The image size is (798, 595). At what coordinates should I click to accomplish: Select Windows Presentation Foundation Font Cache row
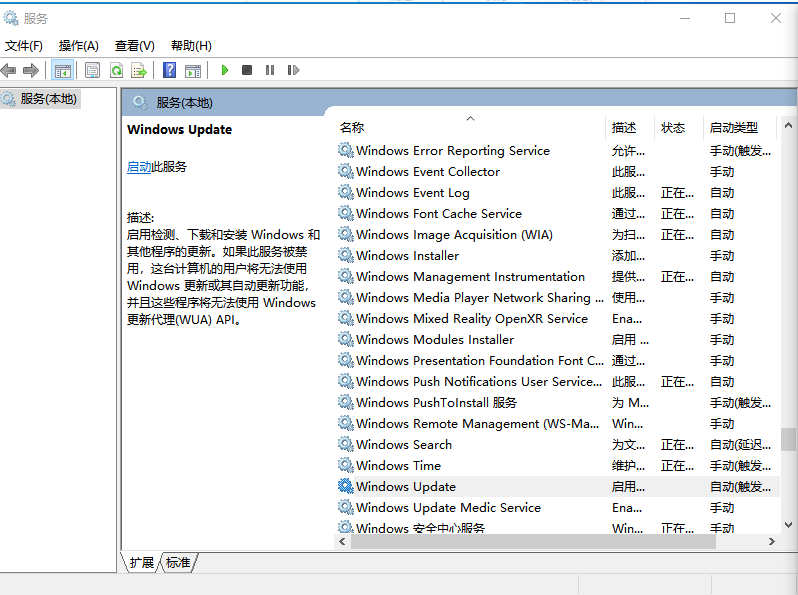point(557,360)
